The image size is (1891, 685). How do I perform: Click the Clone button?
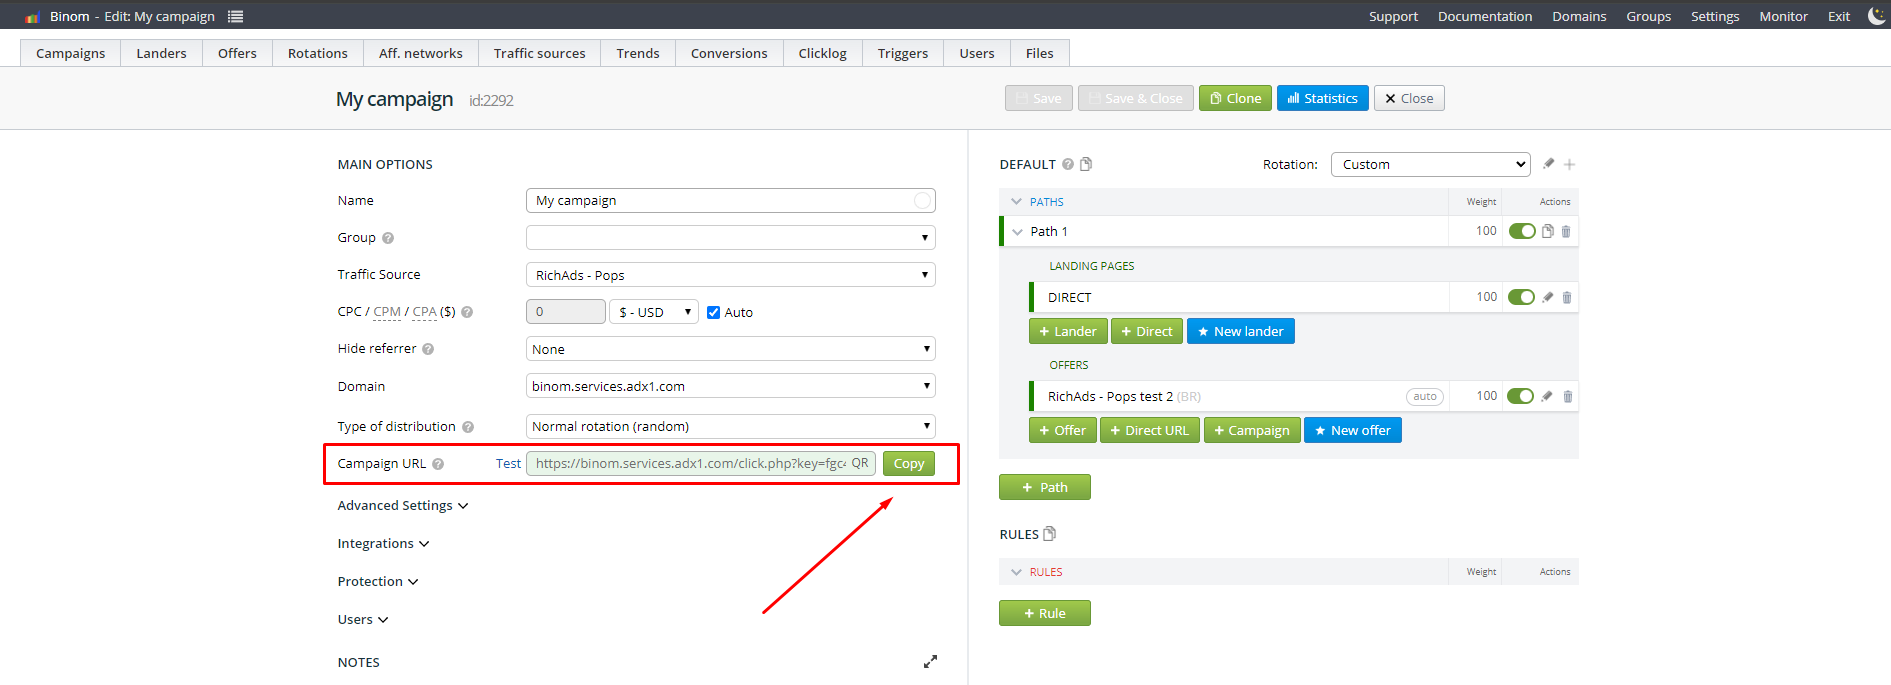1235,98
